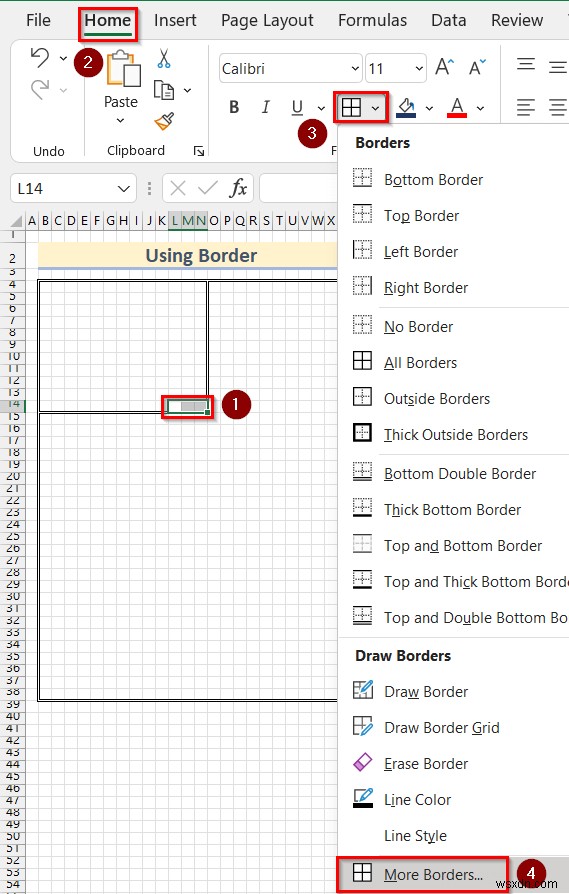Click the formula bar Cancel X
Screen dimensions: 569x894
pyautogui.click(x=178, y=188)
